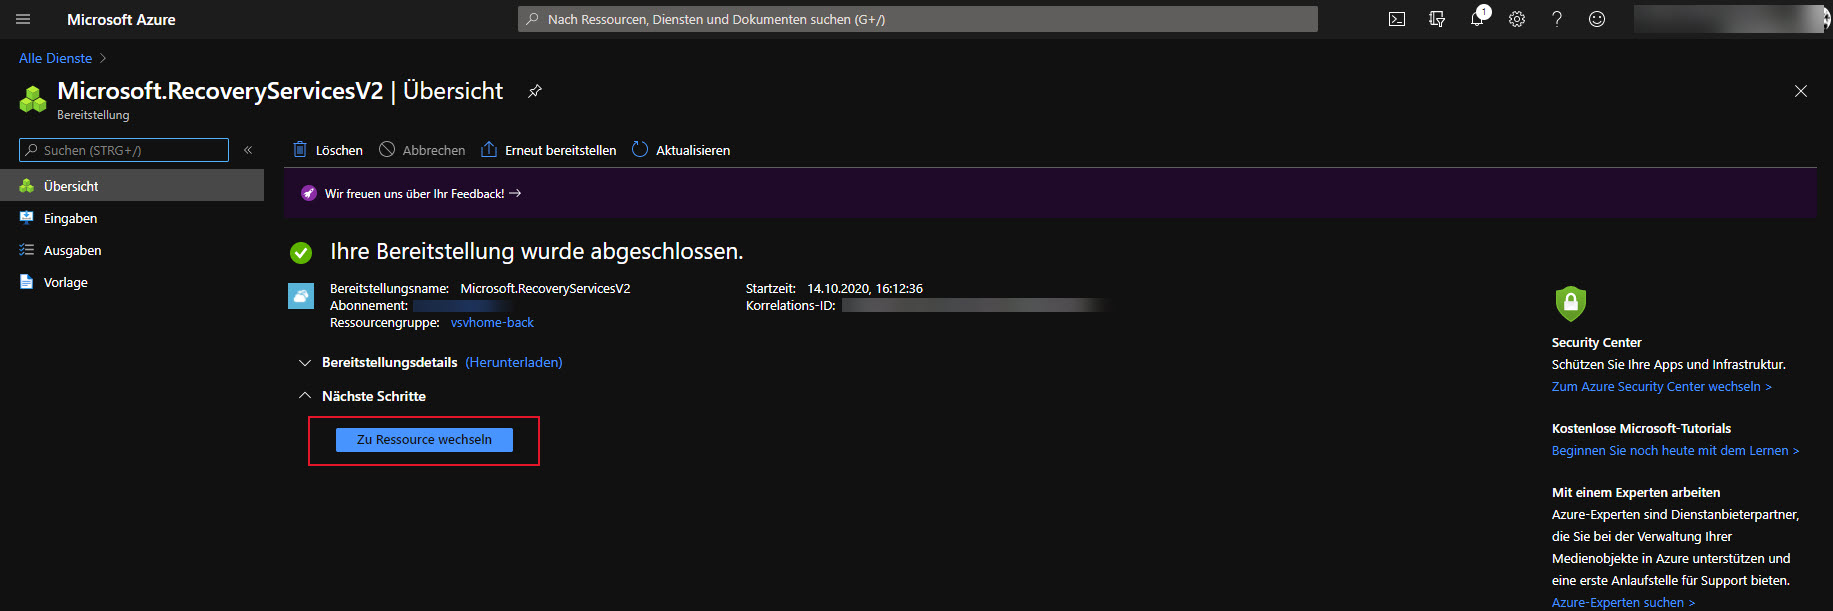Open the hamburger portal menu
This screenshot has width=1833, height=611.
23,19
